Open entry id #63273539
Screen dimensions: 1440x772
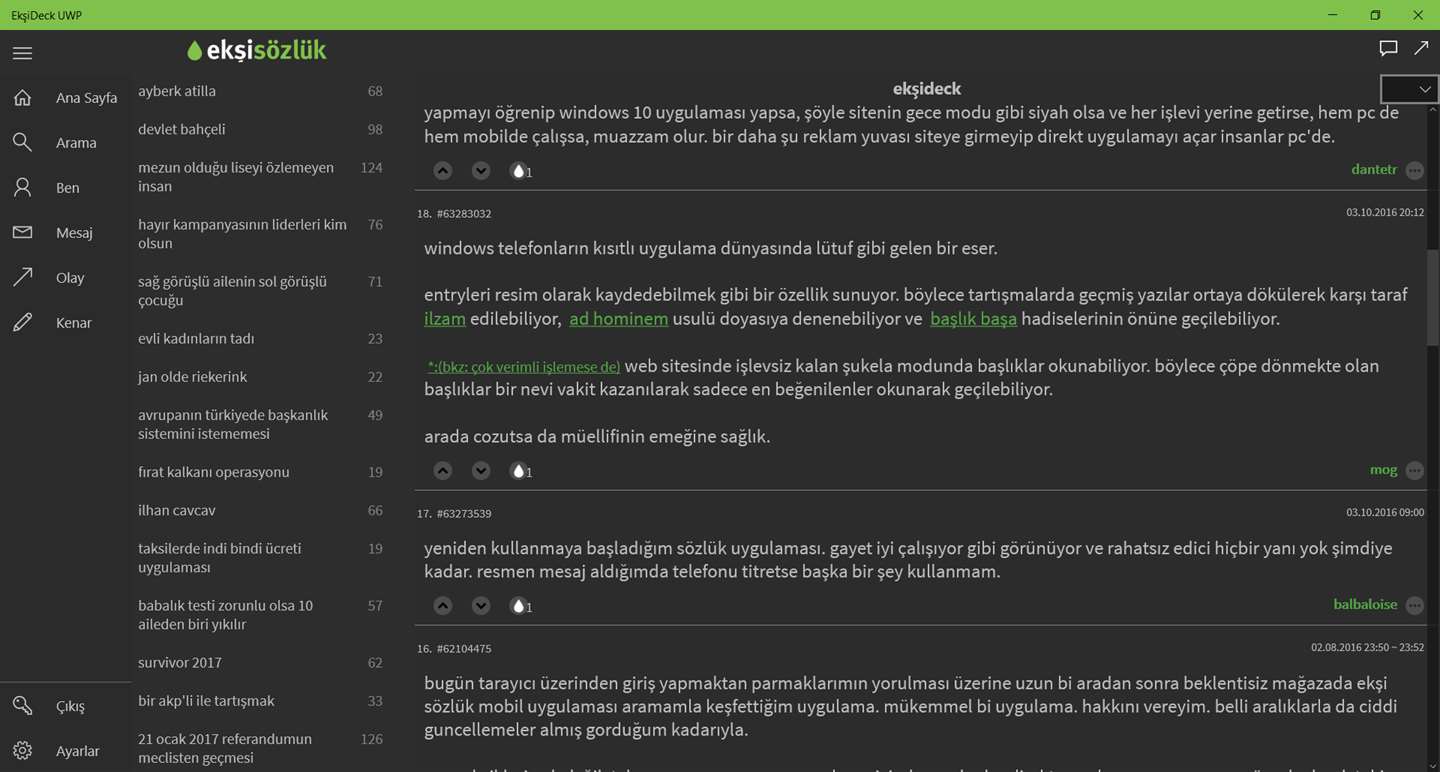(x=464, y=514)
